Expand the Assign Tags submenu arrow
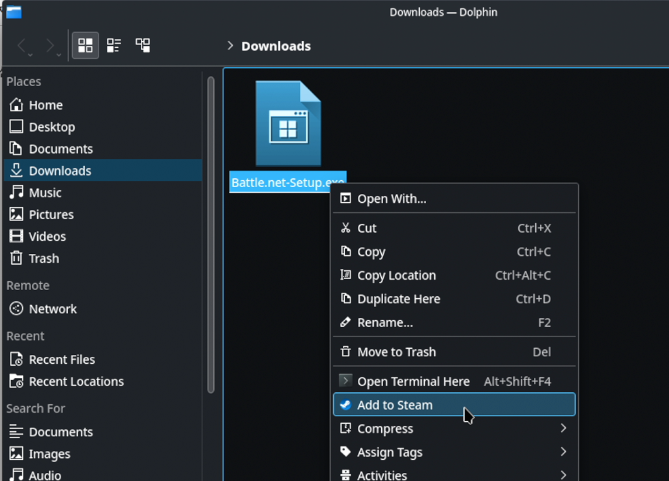 coord(563,452)
